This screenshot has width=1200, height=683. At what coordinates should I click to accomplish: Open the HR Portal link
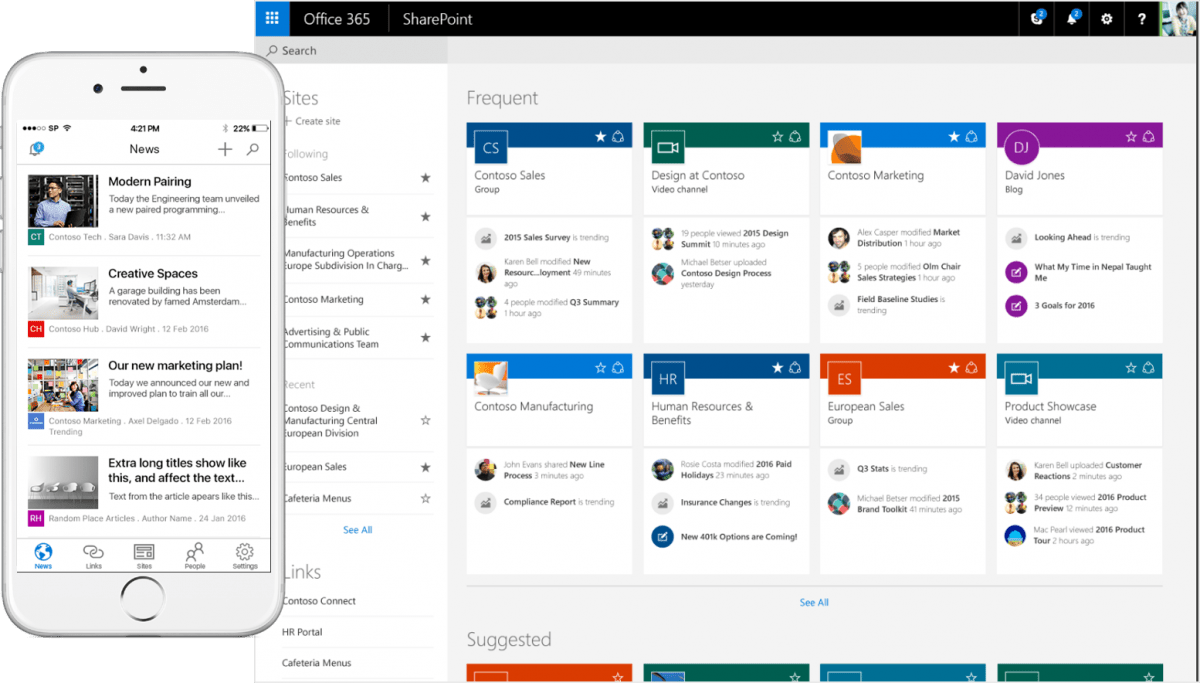pos(302,632)
